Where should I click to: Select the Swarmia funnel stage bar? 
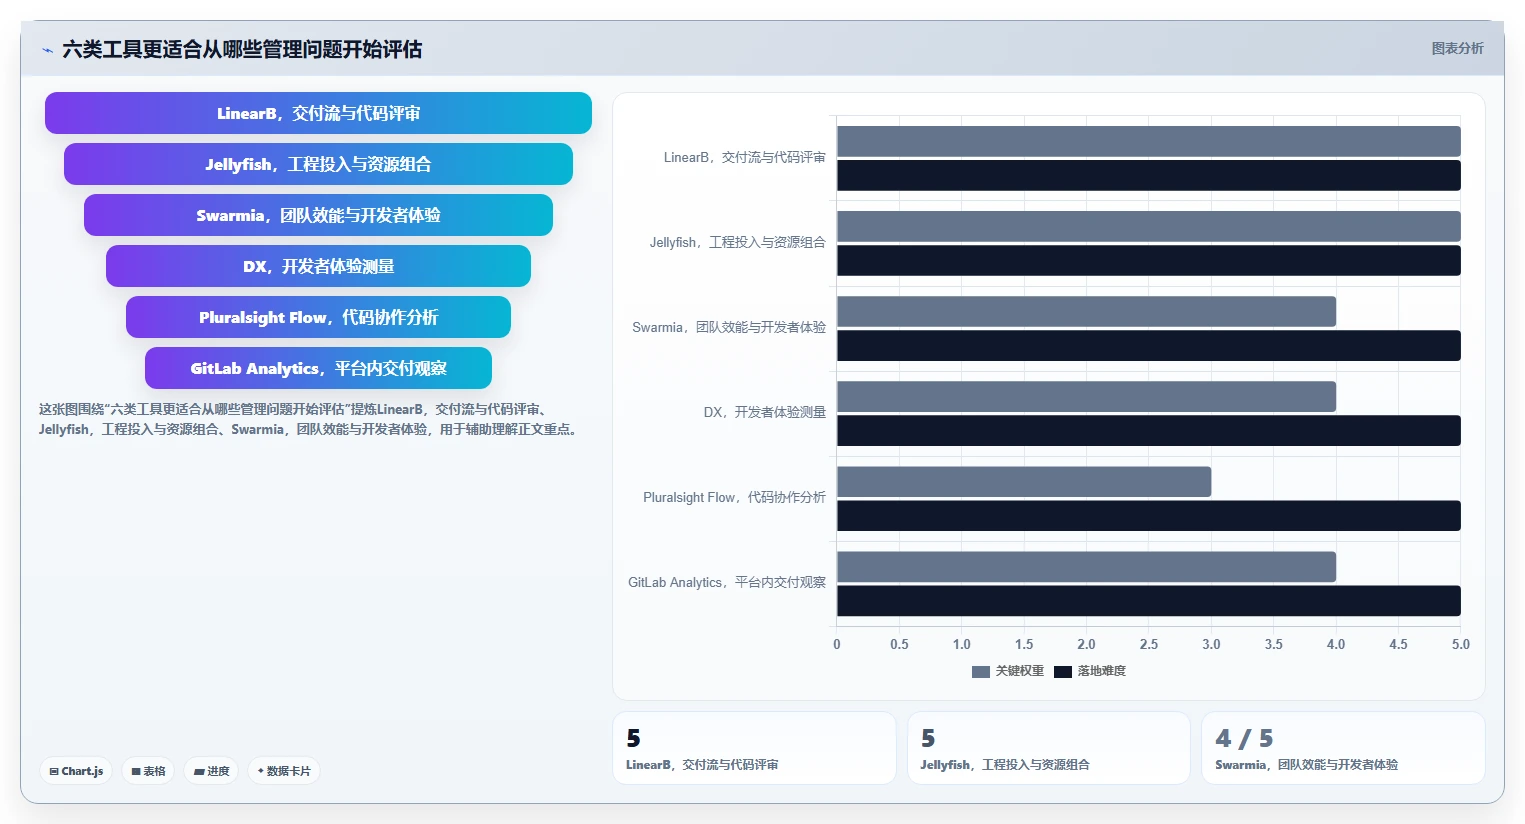pyautogui.click(x=318, y=215)
